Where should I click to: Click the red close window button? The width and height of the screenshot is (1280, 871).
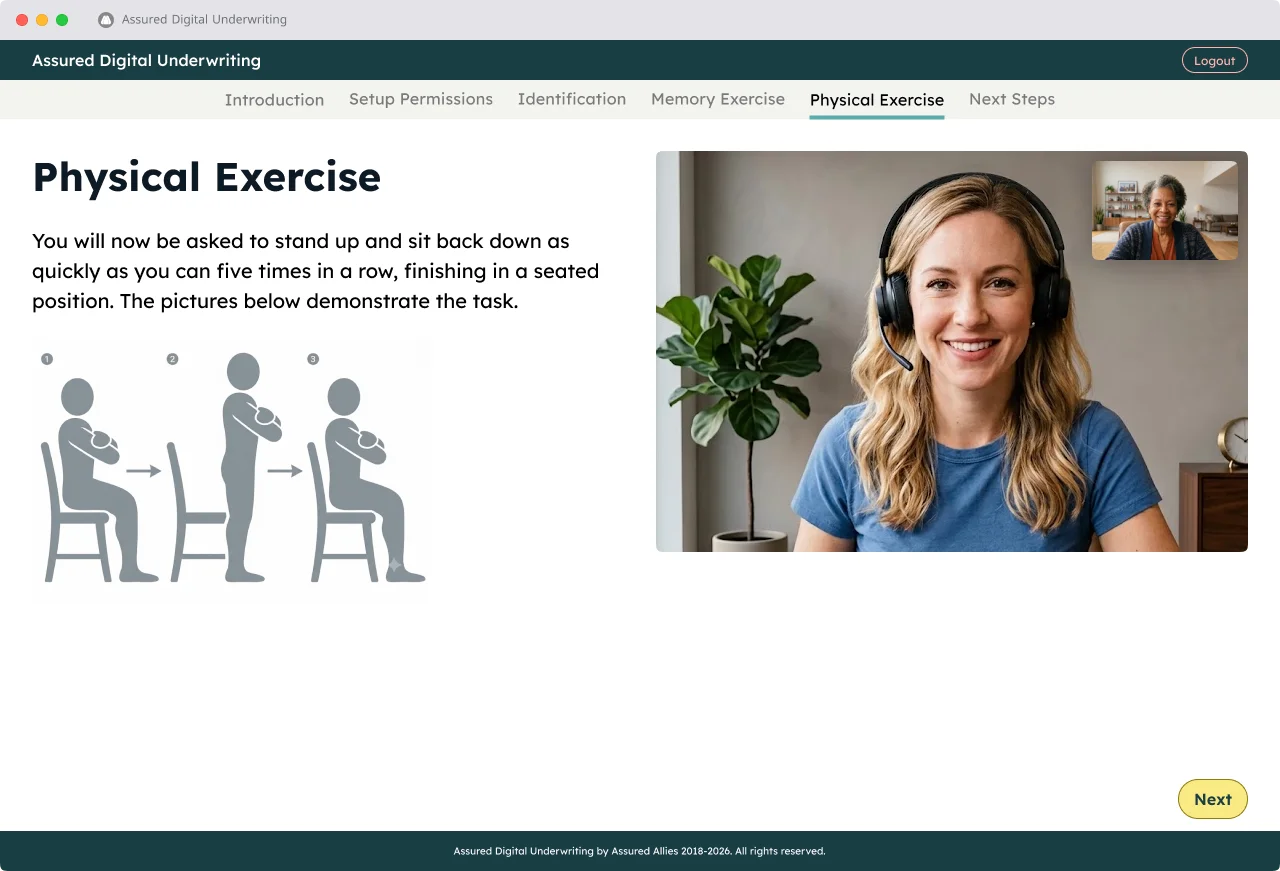(x=22, y=20)
